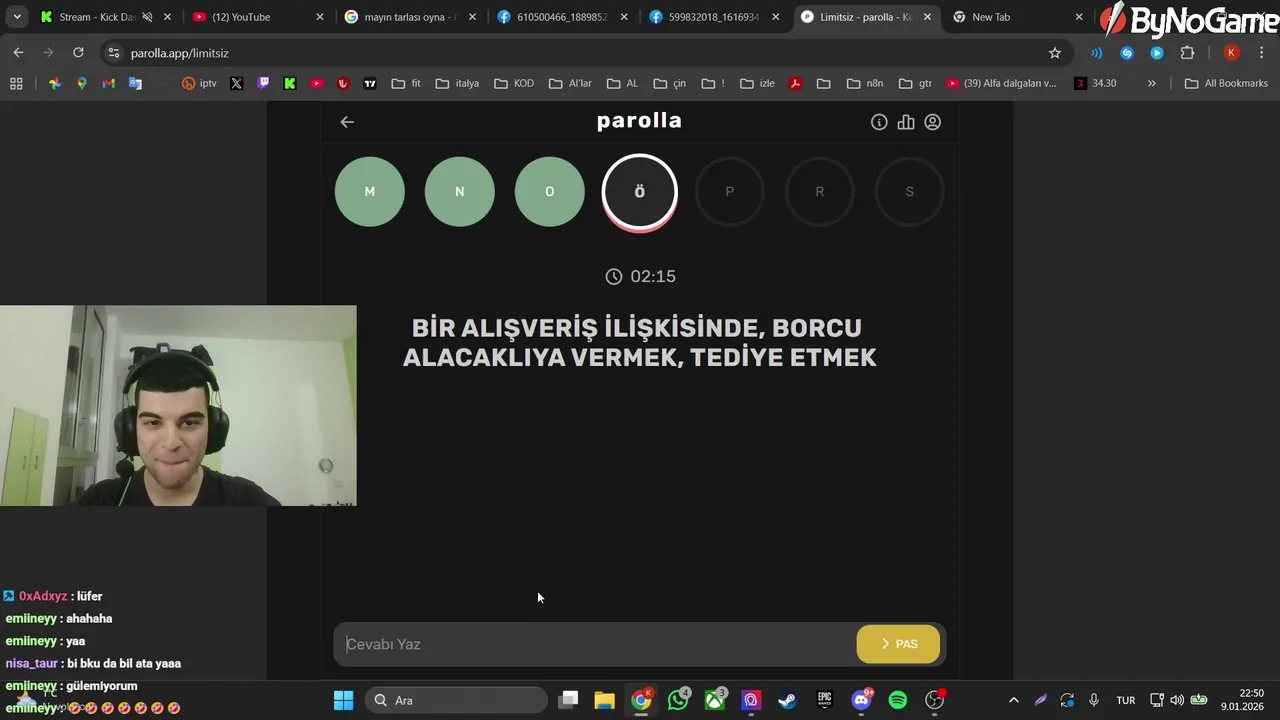Open the Chrome three-dot menu
1280x720 pixels.
[1262, 53]
